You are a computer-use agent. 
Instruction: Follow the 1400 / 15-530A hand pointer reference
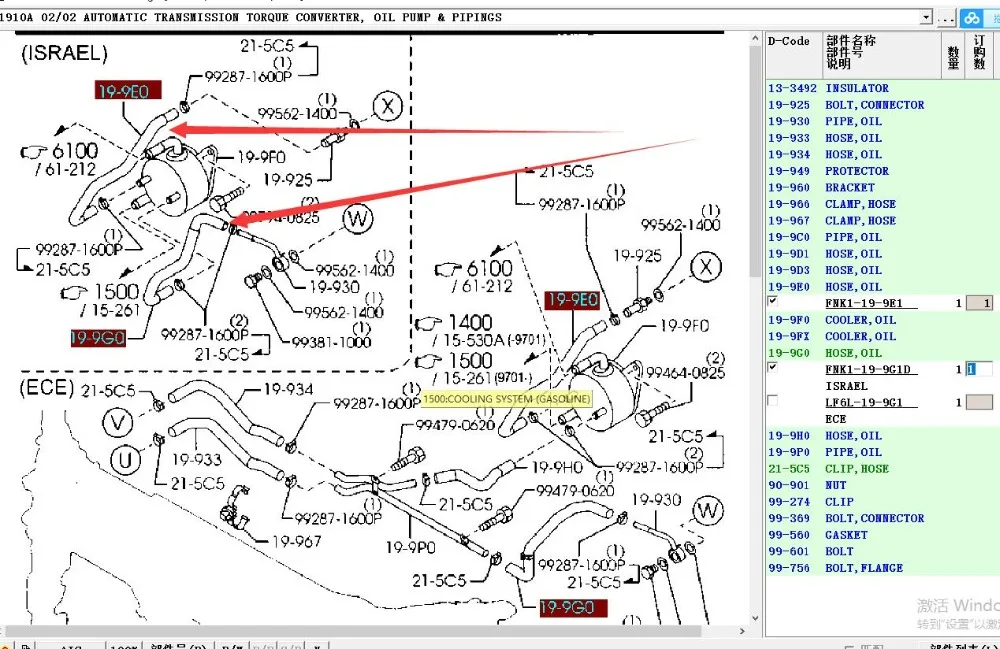429,323
